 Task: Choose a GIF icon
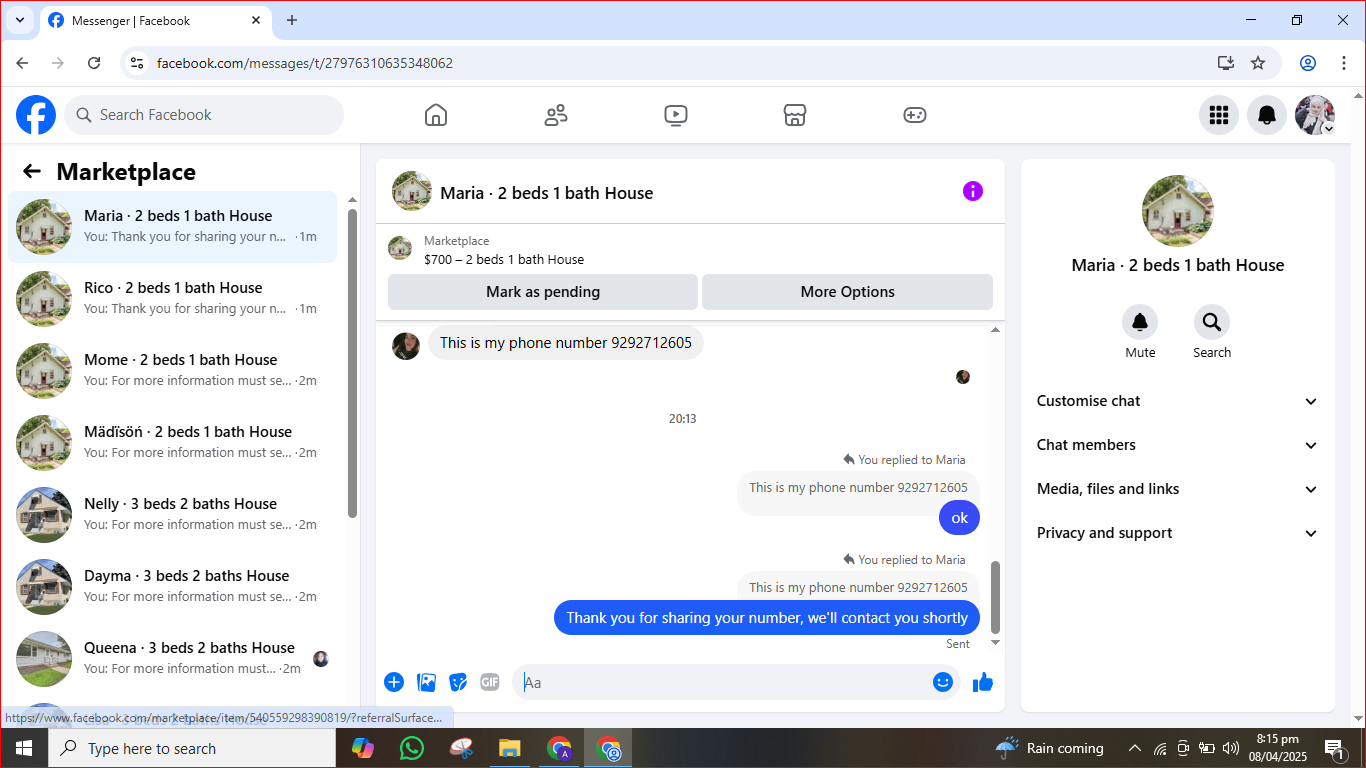pyautogui.click(x=489, y=682)
